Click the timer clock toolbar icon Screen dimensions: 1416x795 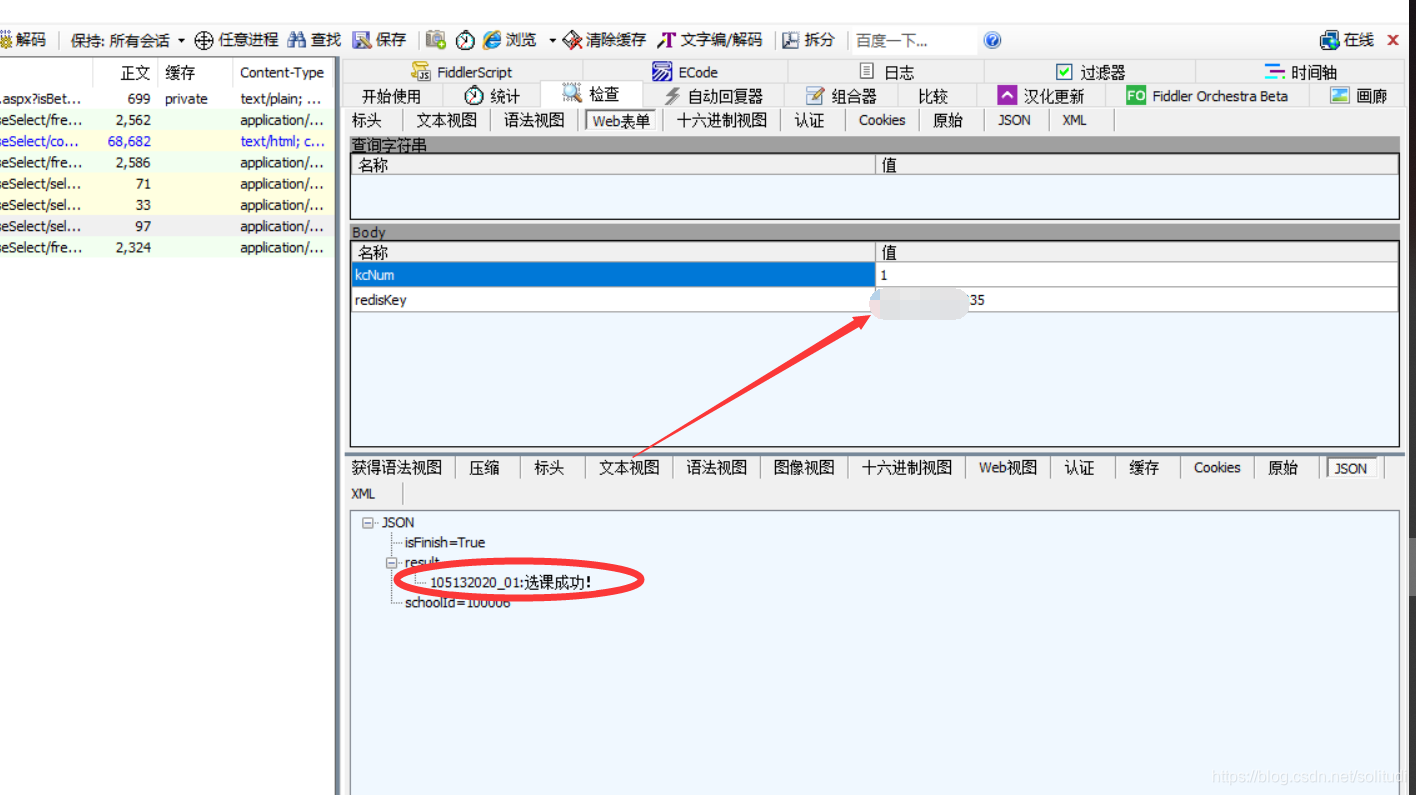point(465,40)
